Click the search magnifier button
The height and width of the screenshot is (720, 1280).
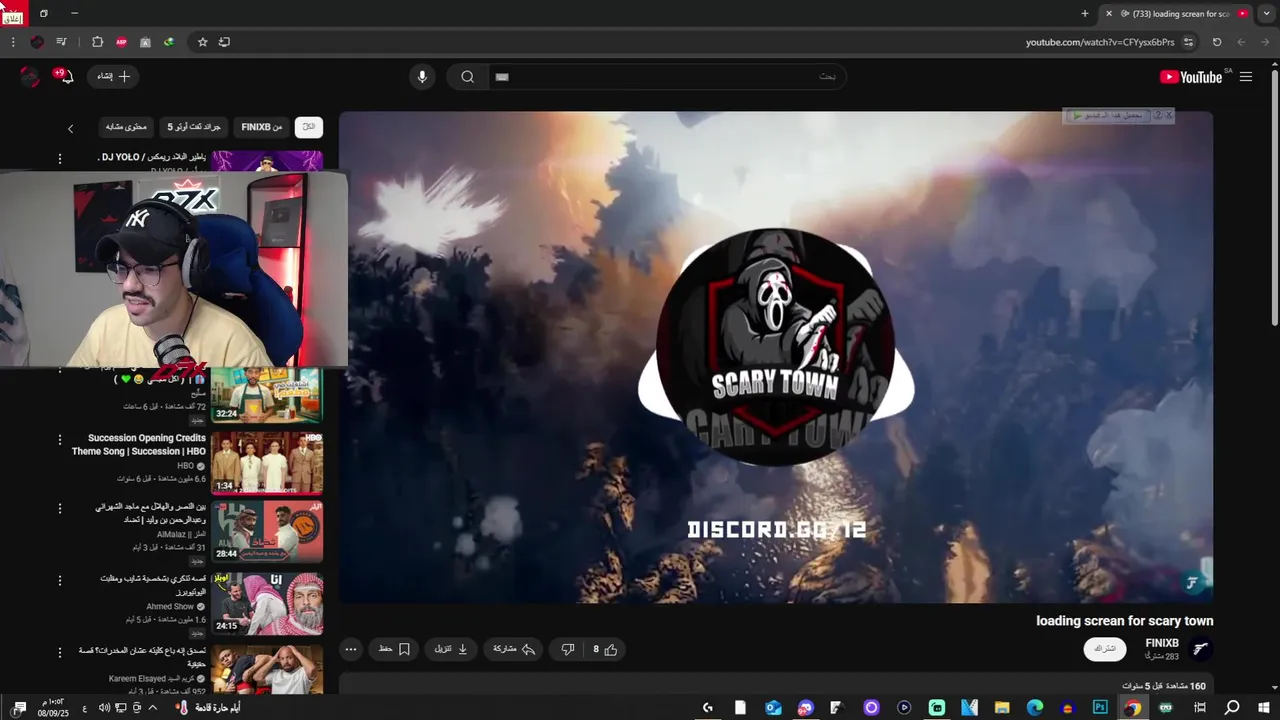(467, 77)
